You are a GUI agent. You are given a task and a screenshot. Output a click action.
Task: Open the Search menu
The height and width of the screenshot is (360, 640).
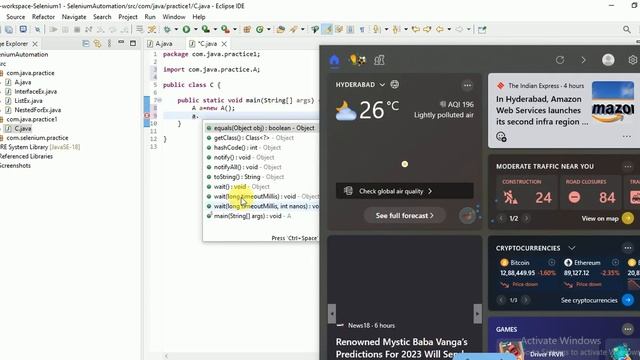(102, 17)
